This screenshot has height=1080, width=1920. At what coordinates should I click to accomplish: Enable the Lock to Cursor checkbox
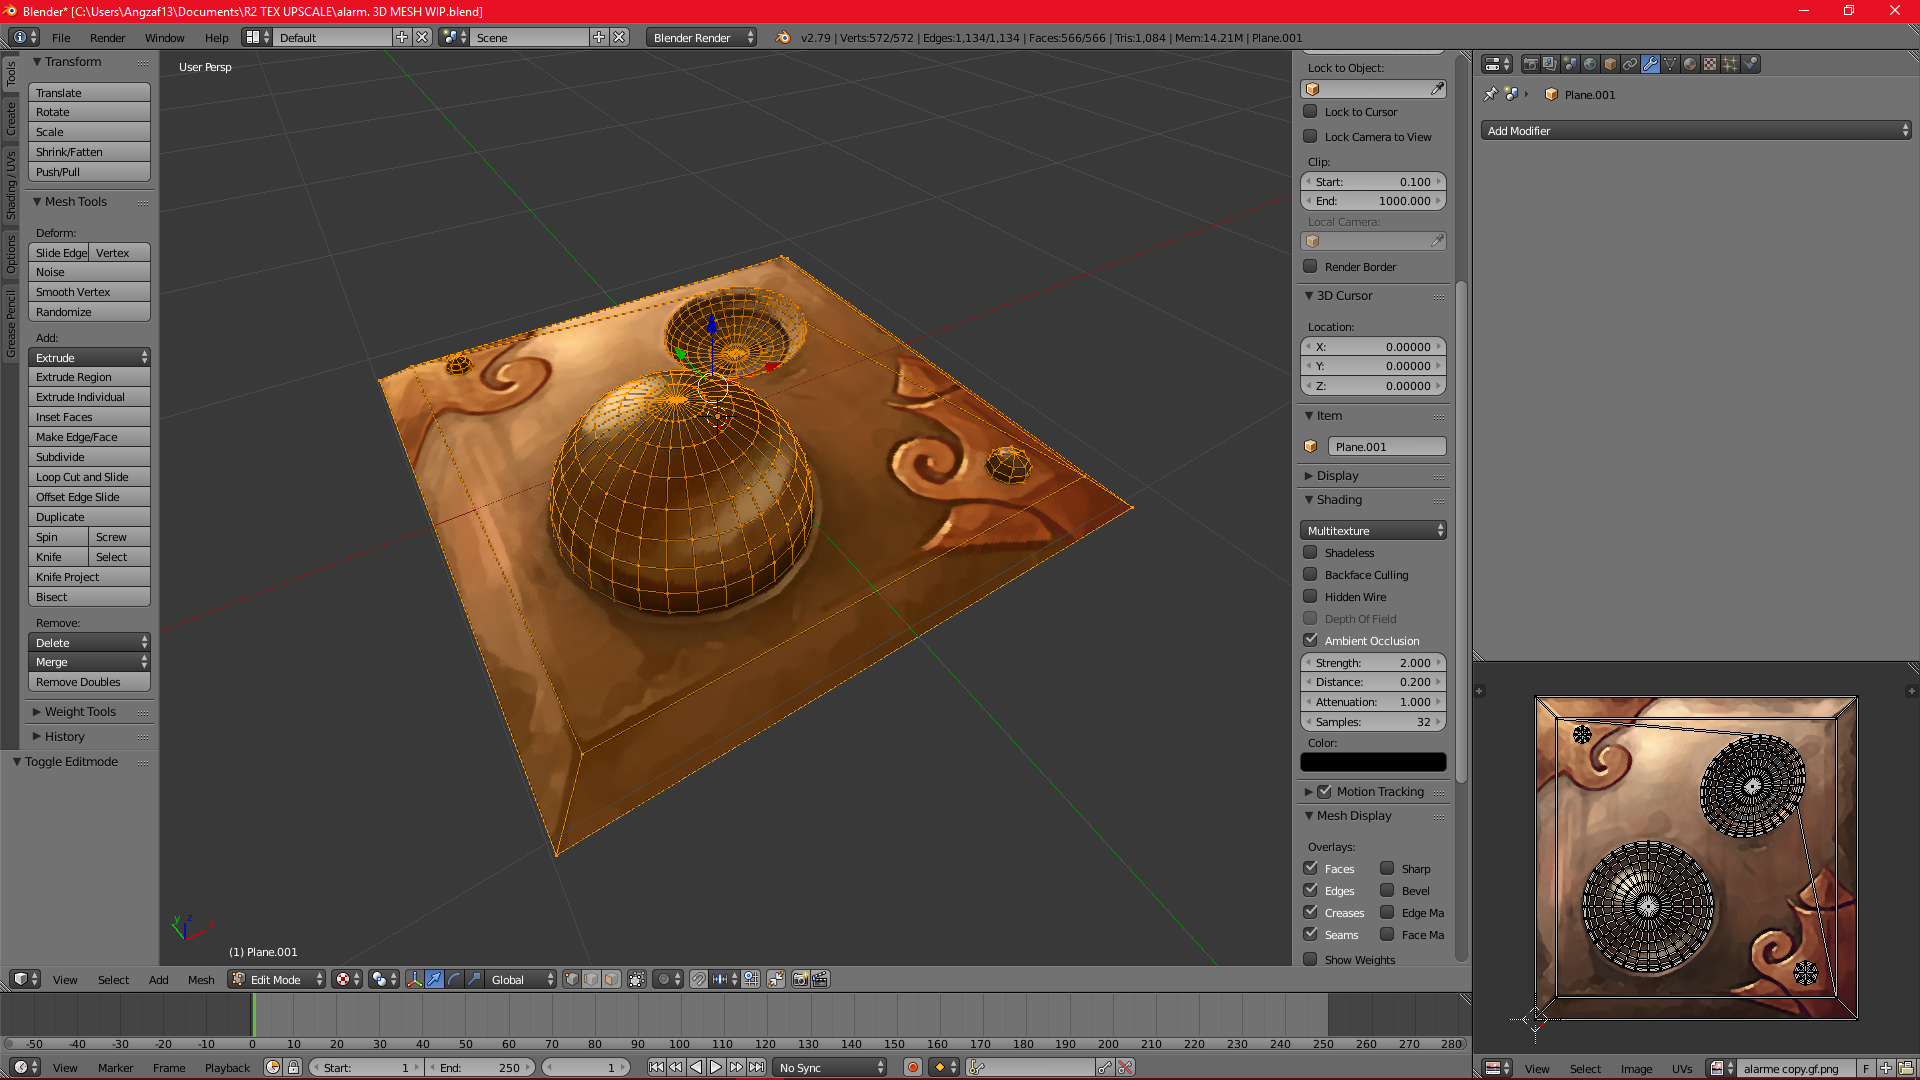pos(1310,111)
